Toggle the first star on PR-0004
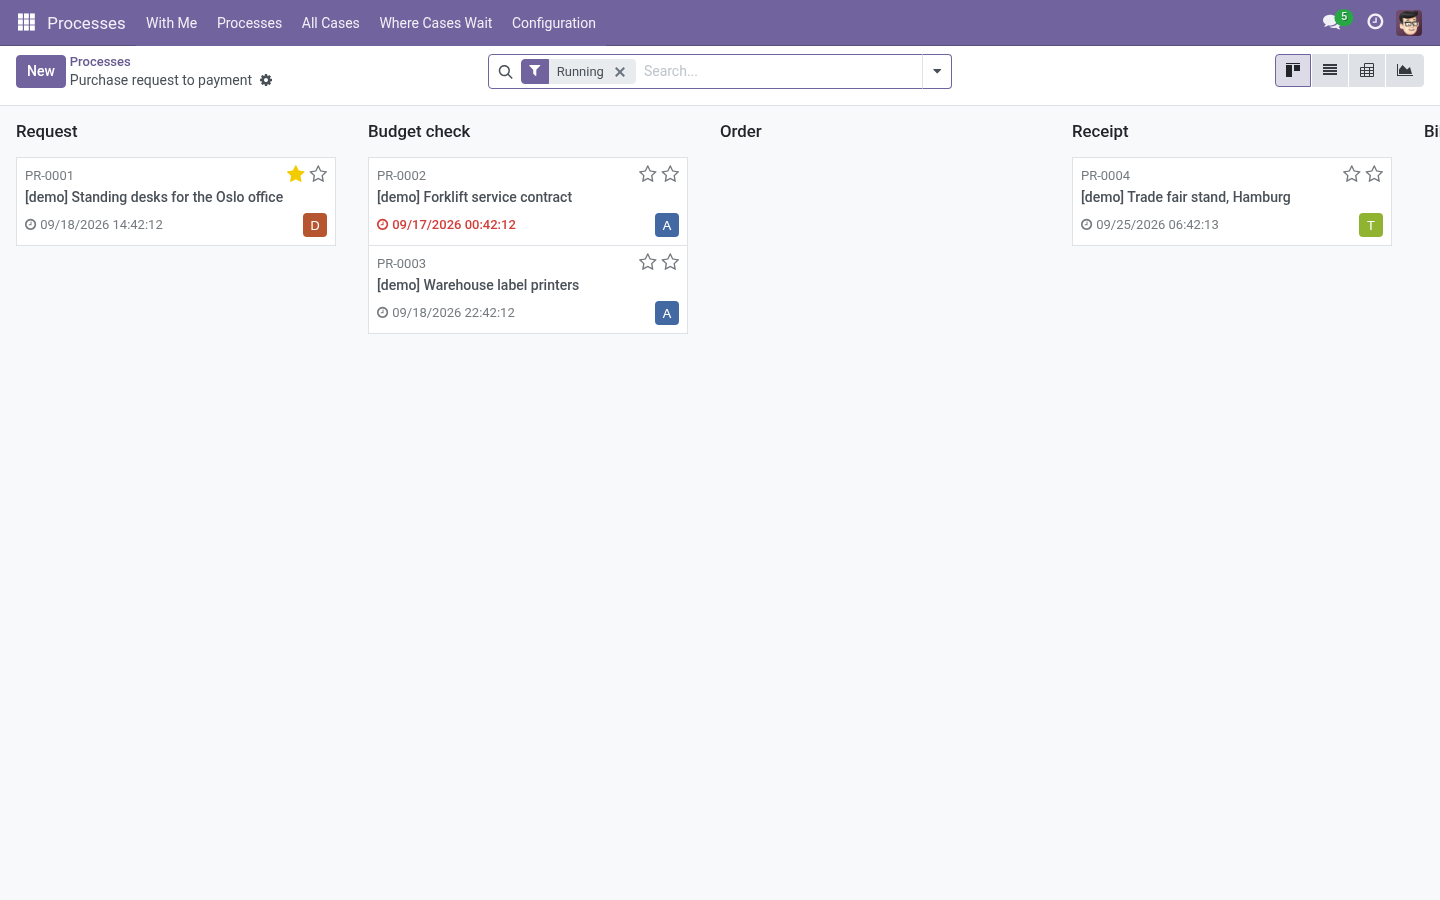Viewport: 1440px width, 900px height. pos(1352,174)
